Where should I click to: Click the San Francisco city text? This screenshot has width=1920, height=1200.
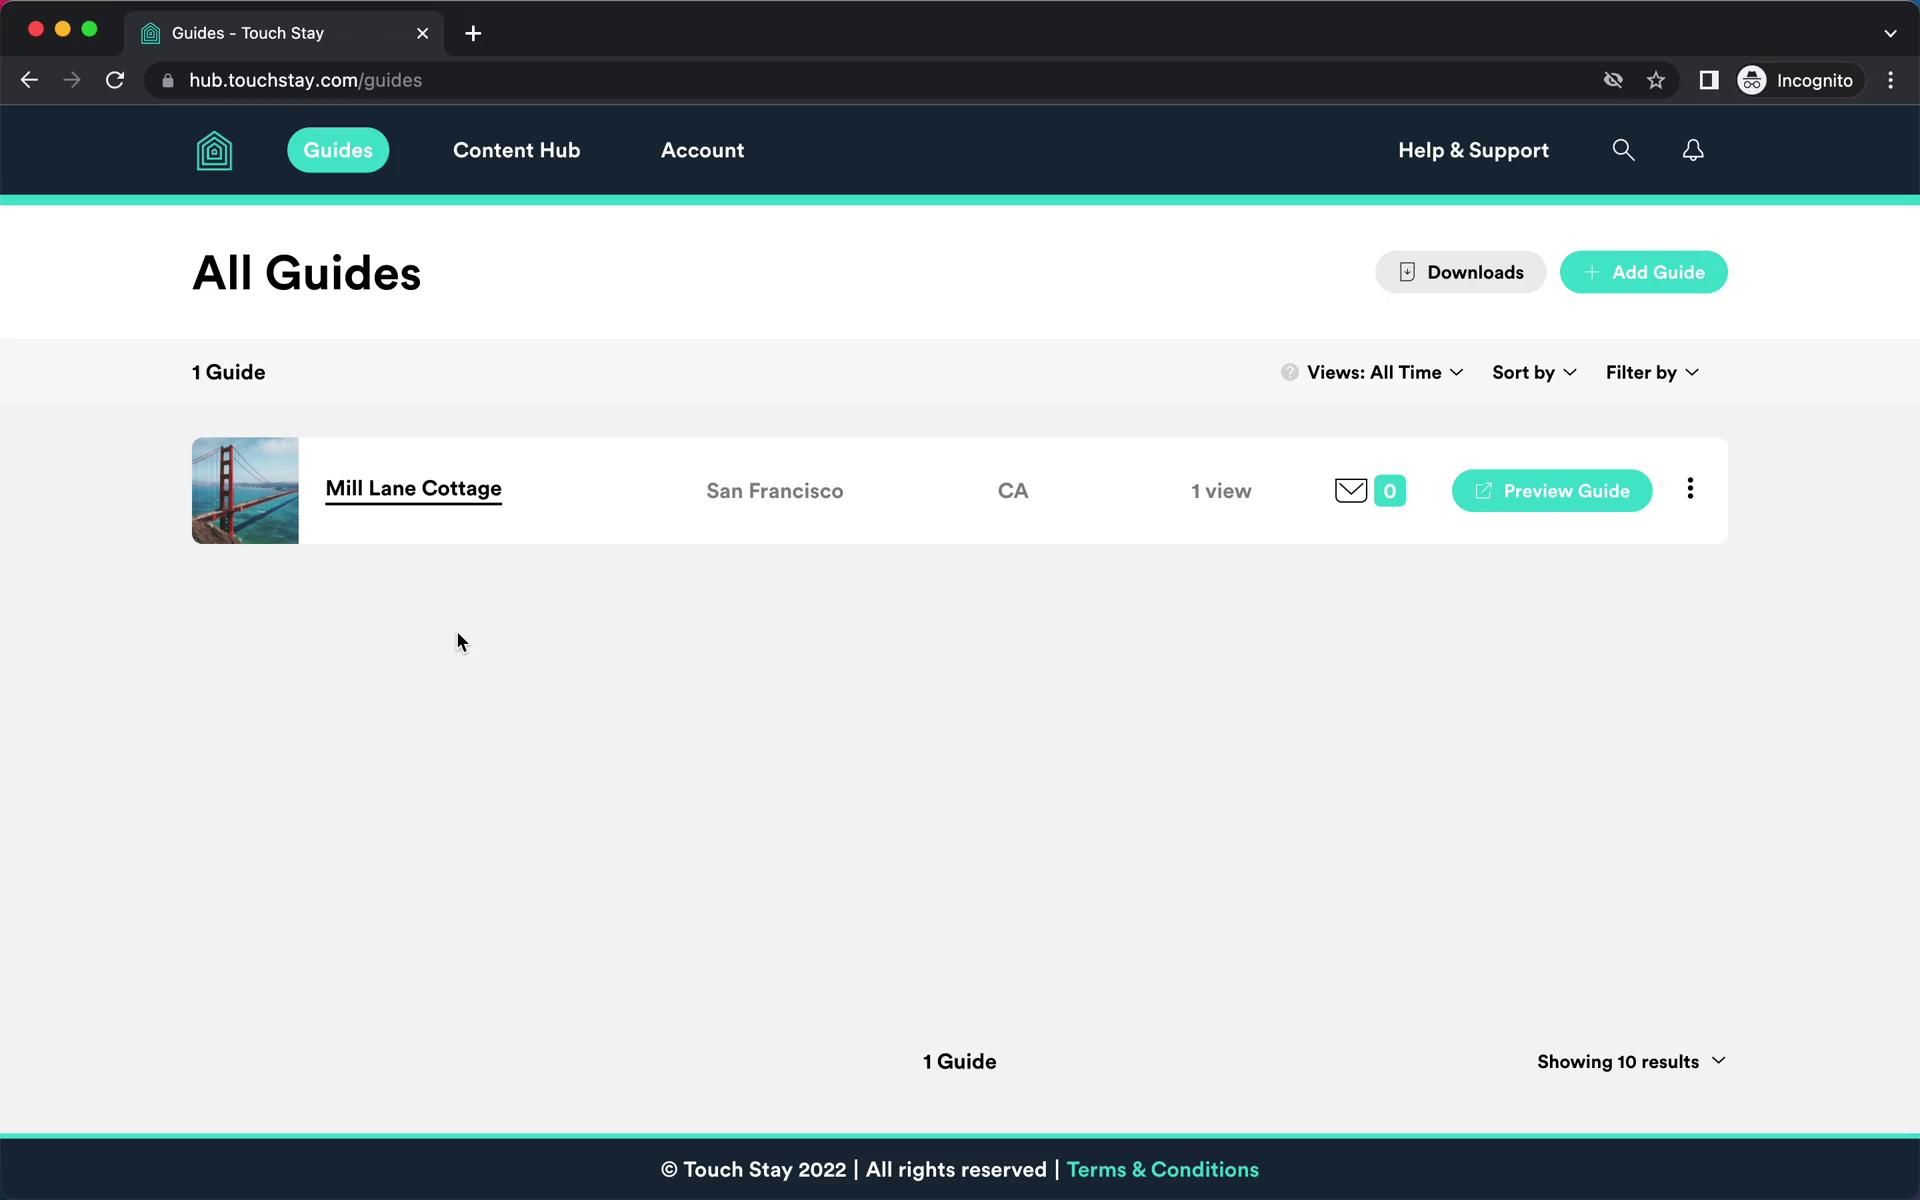click(x=774, y=491)
